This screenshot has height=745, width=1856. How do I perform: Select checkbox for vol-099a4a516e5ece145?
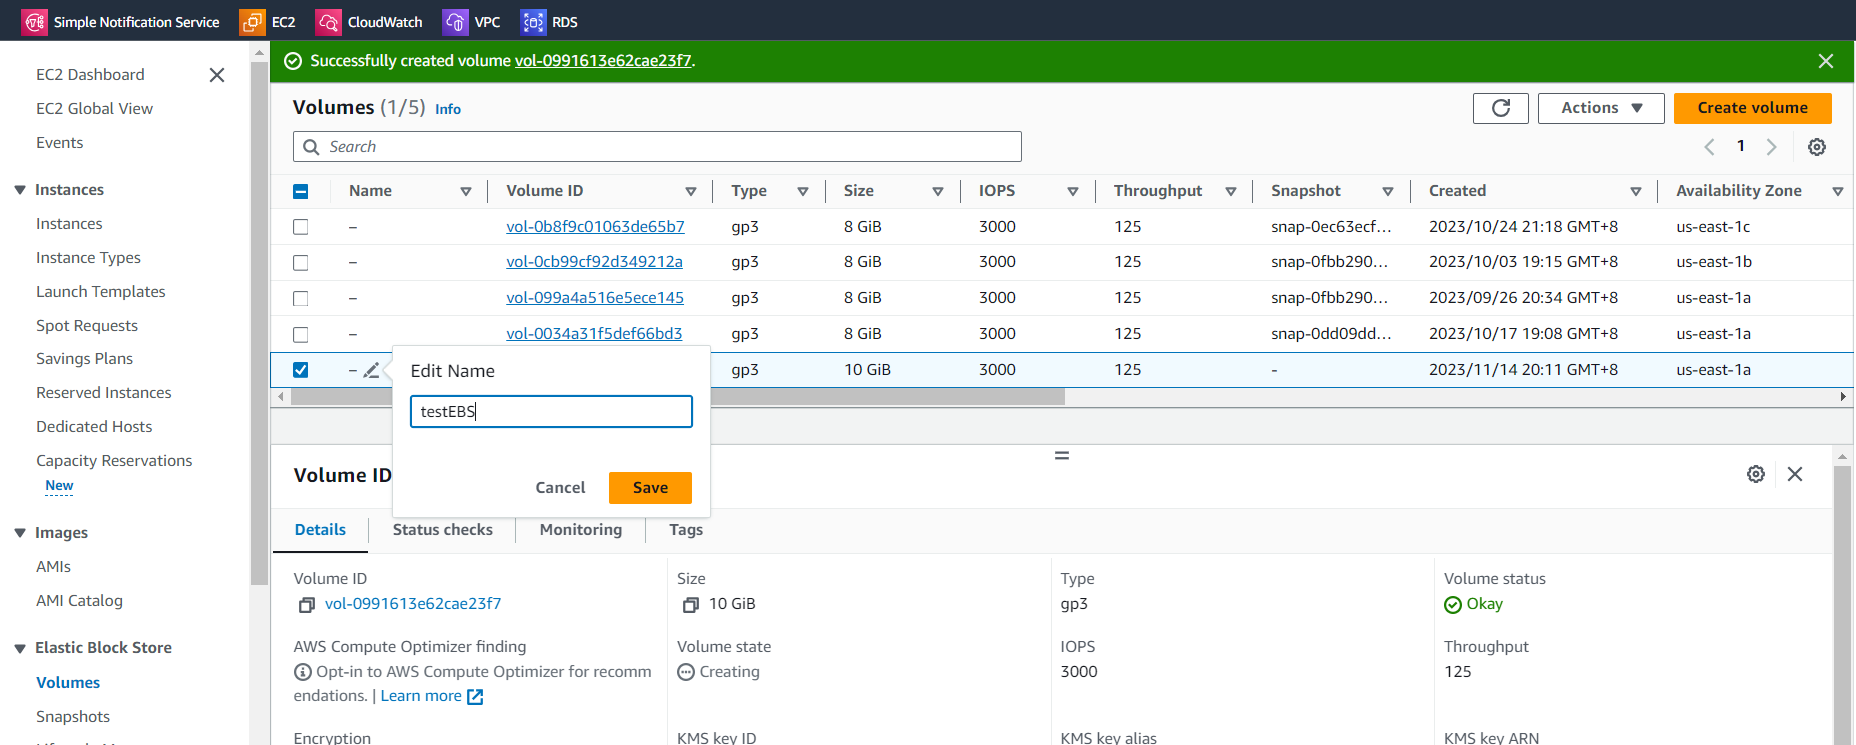(301, 298)
